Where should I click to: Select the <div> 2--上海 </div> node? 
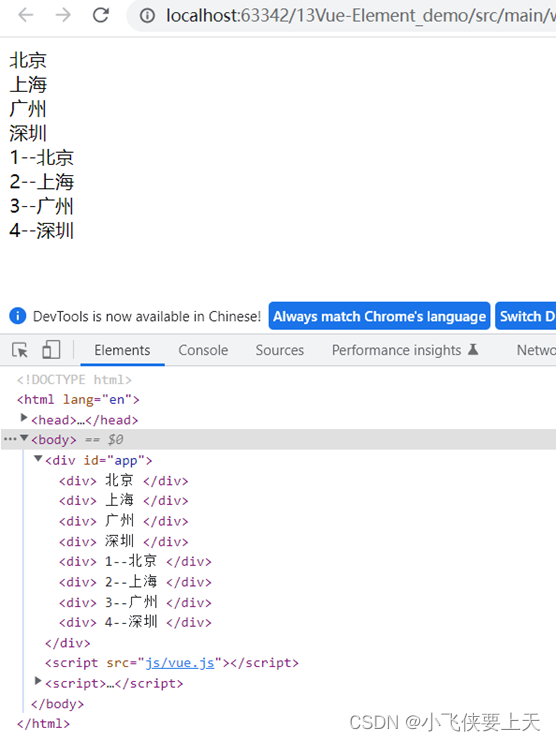point(135,582)
